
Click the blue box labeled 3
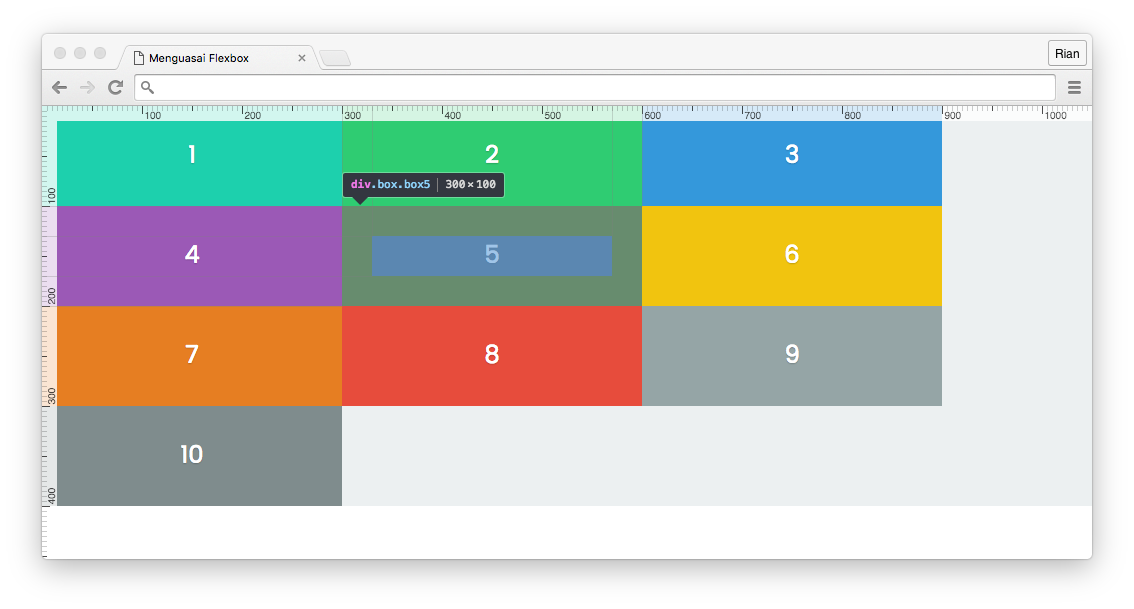pos(791,155)
